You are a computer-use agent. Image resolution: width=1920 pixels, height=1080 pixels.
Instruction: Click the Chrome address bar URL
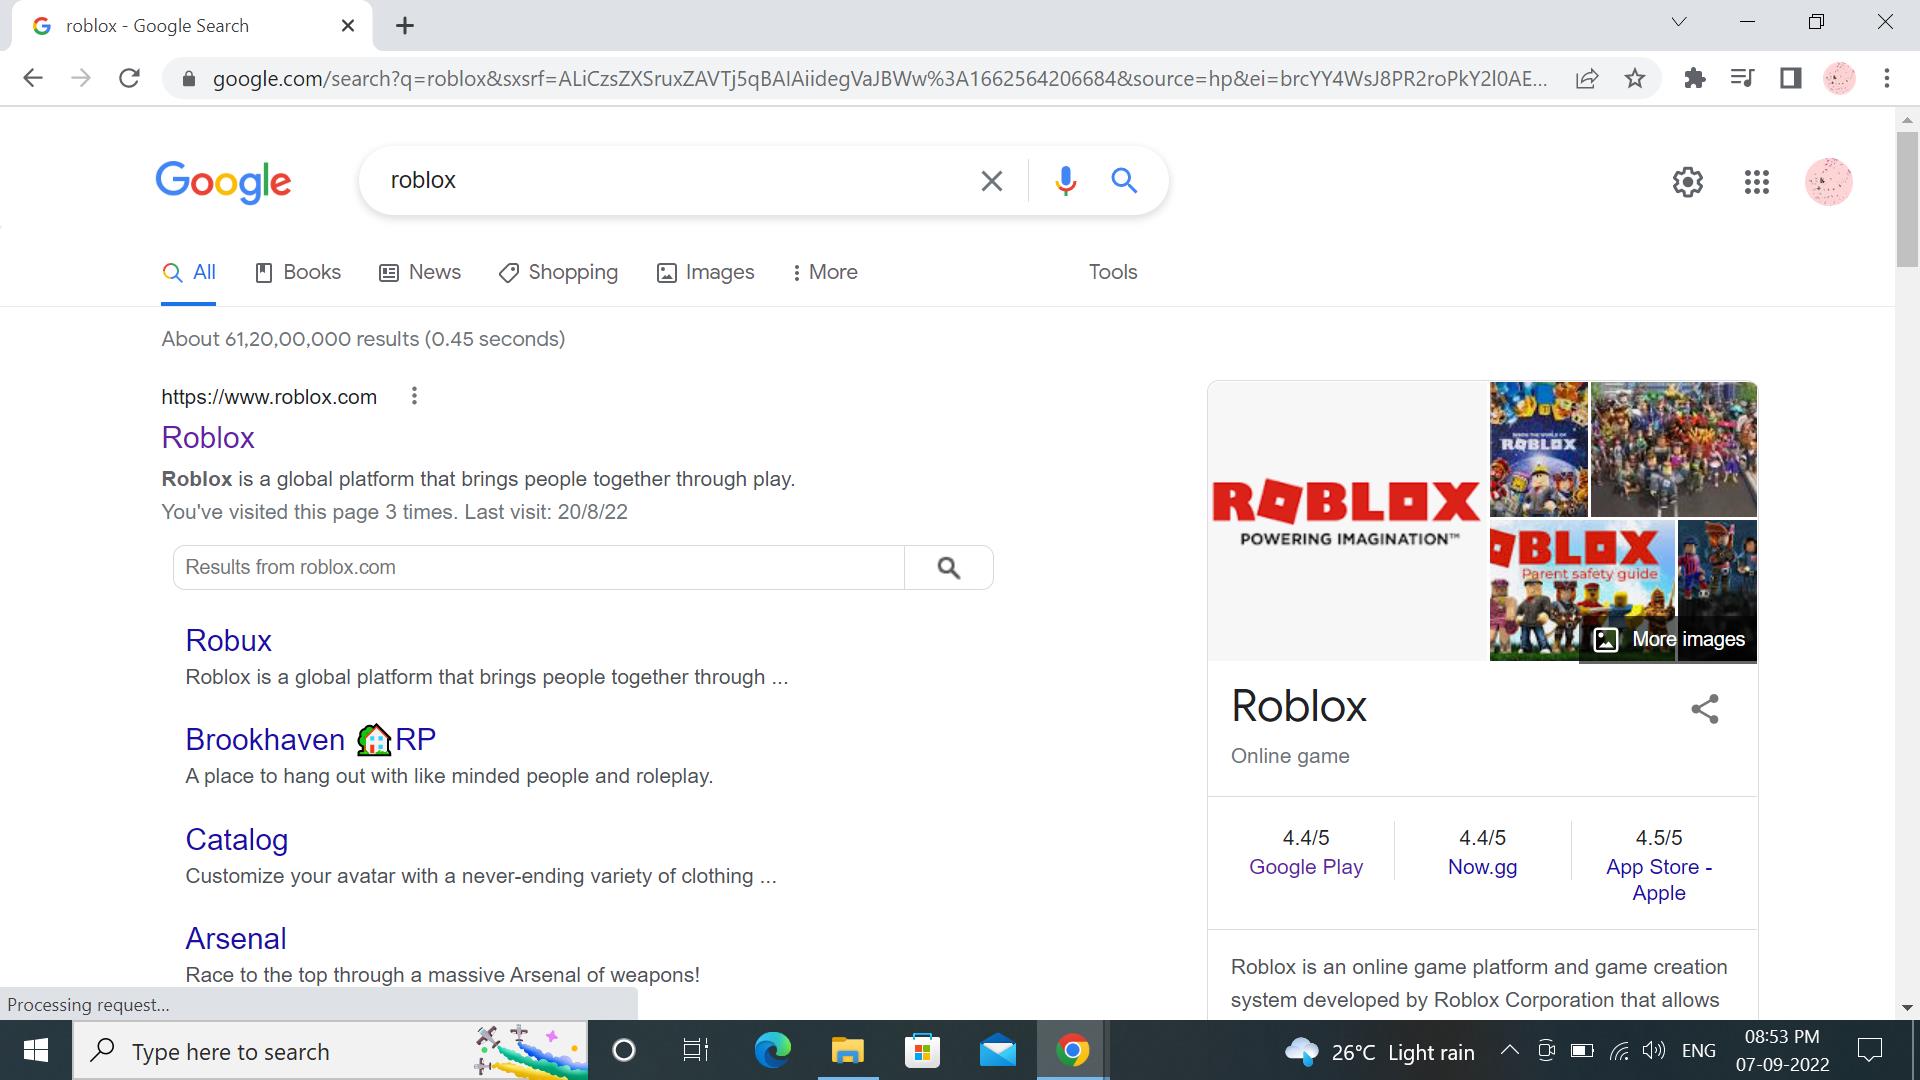point(880,79)
